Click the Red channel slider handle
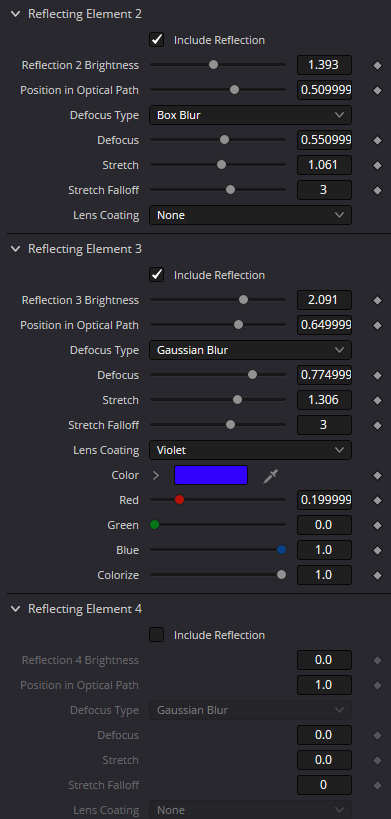Image resolution: width=391 pixels, height=819 pixels. 180,500
